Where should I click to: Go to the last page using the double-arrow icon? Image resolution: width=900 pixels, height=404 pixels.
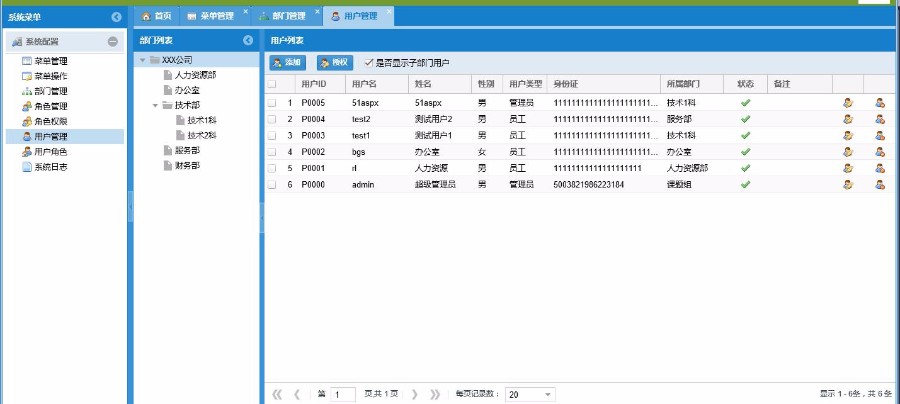point(435,394)
